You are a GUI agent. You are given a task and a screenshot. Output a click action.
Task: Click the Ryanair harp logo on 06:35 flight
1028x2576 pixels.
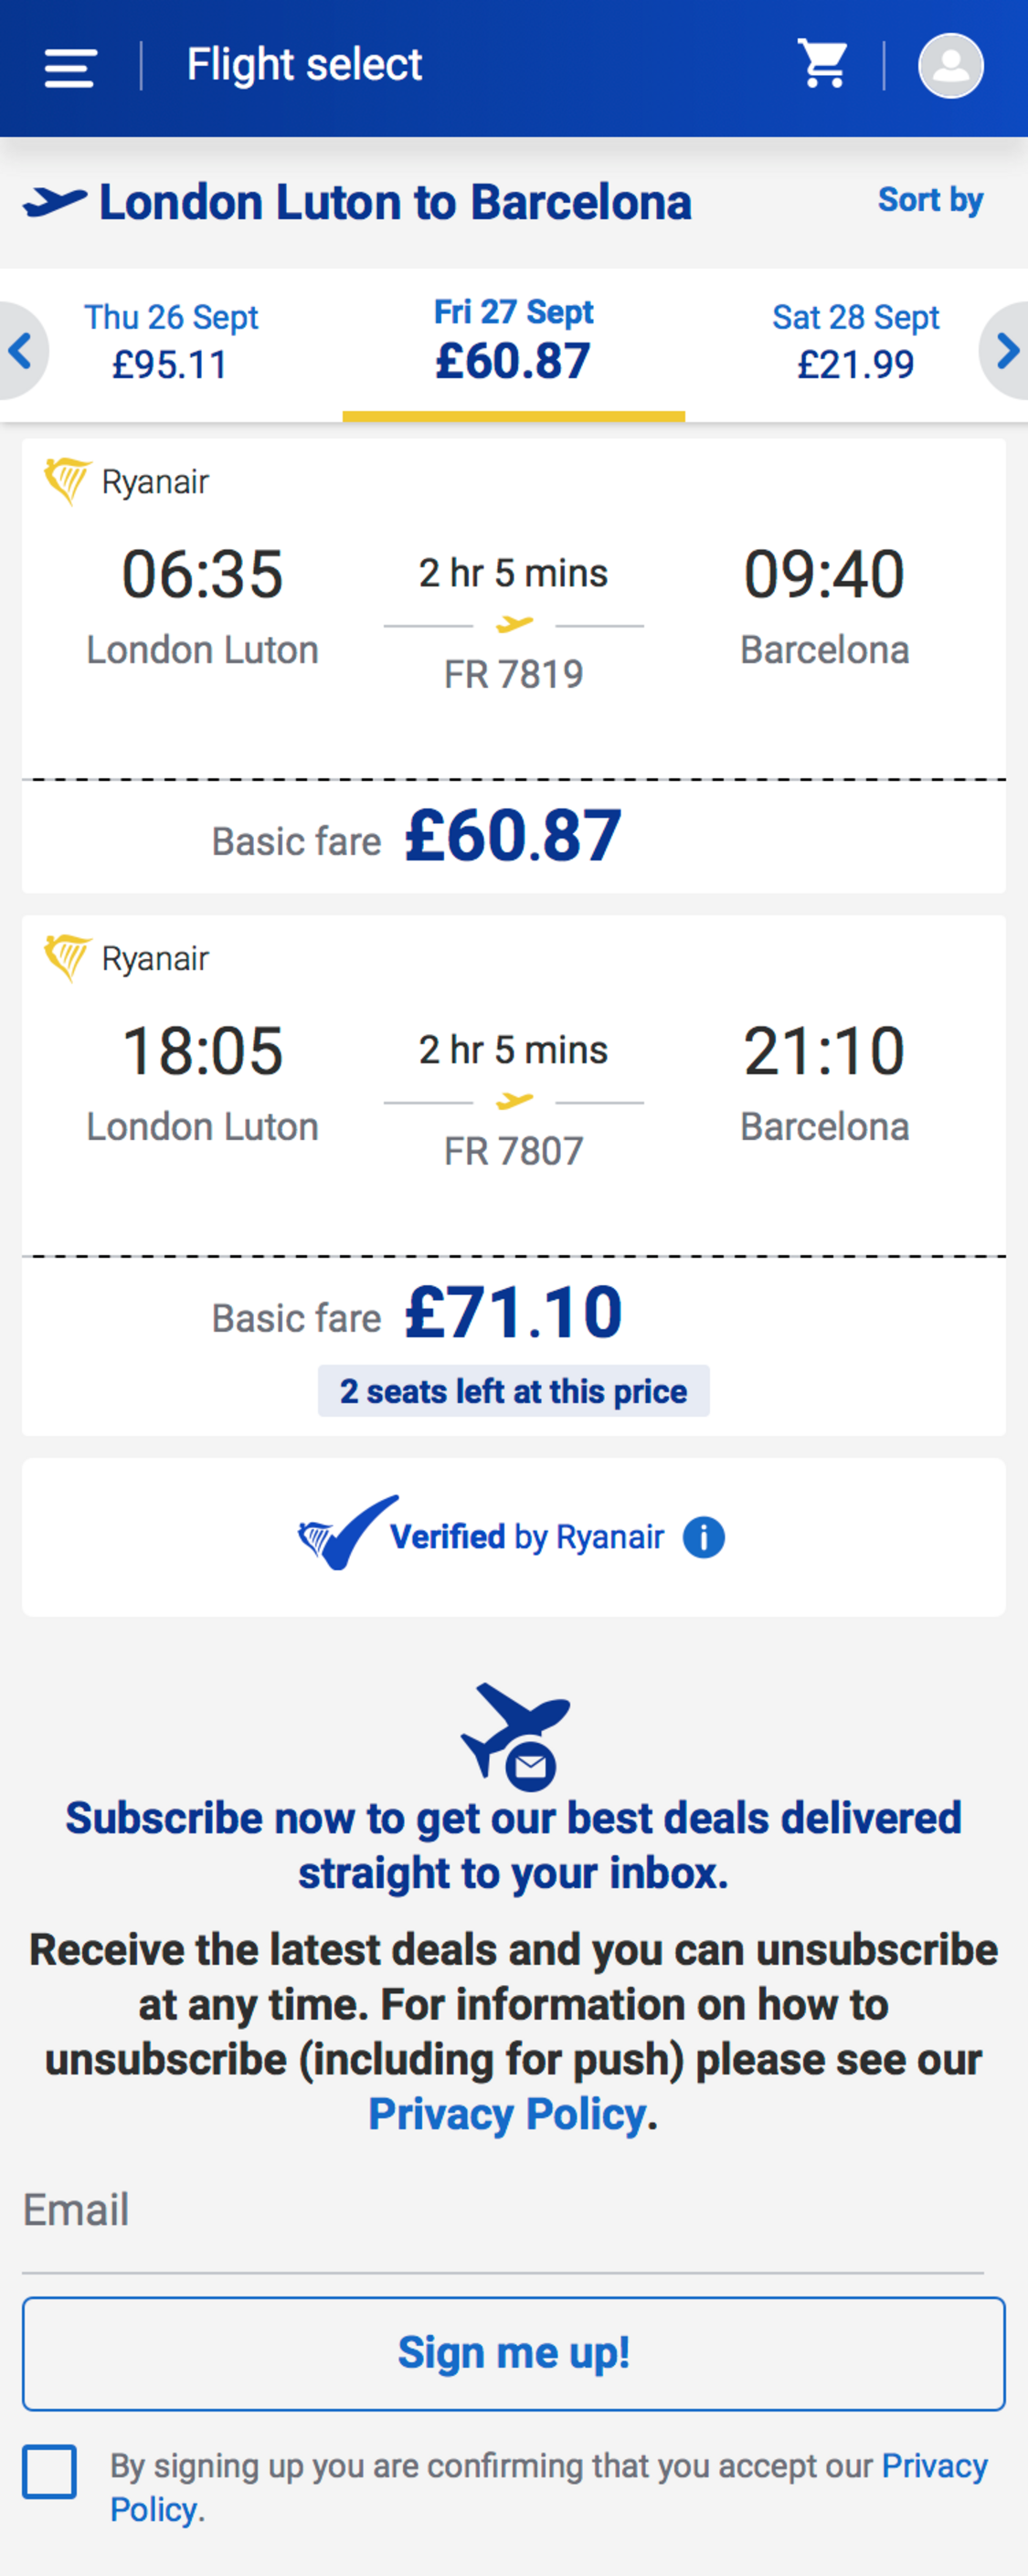point(68,481)
